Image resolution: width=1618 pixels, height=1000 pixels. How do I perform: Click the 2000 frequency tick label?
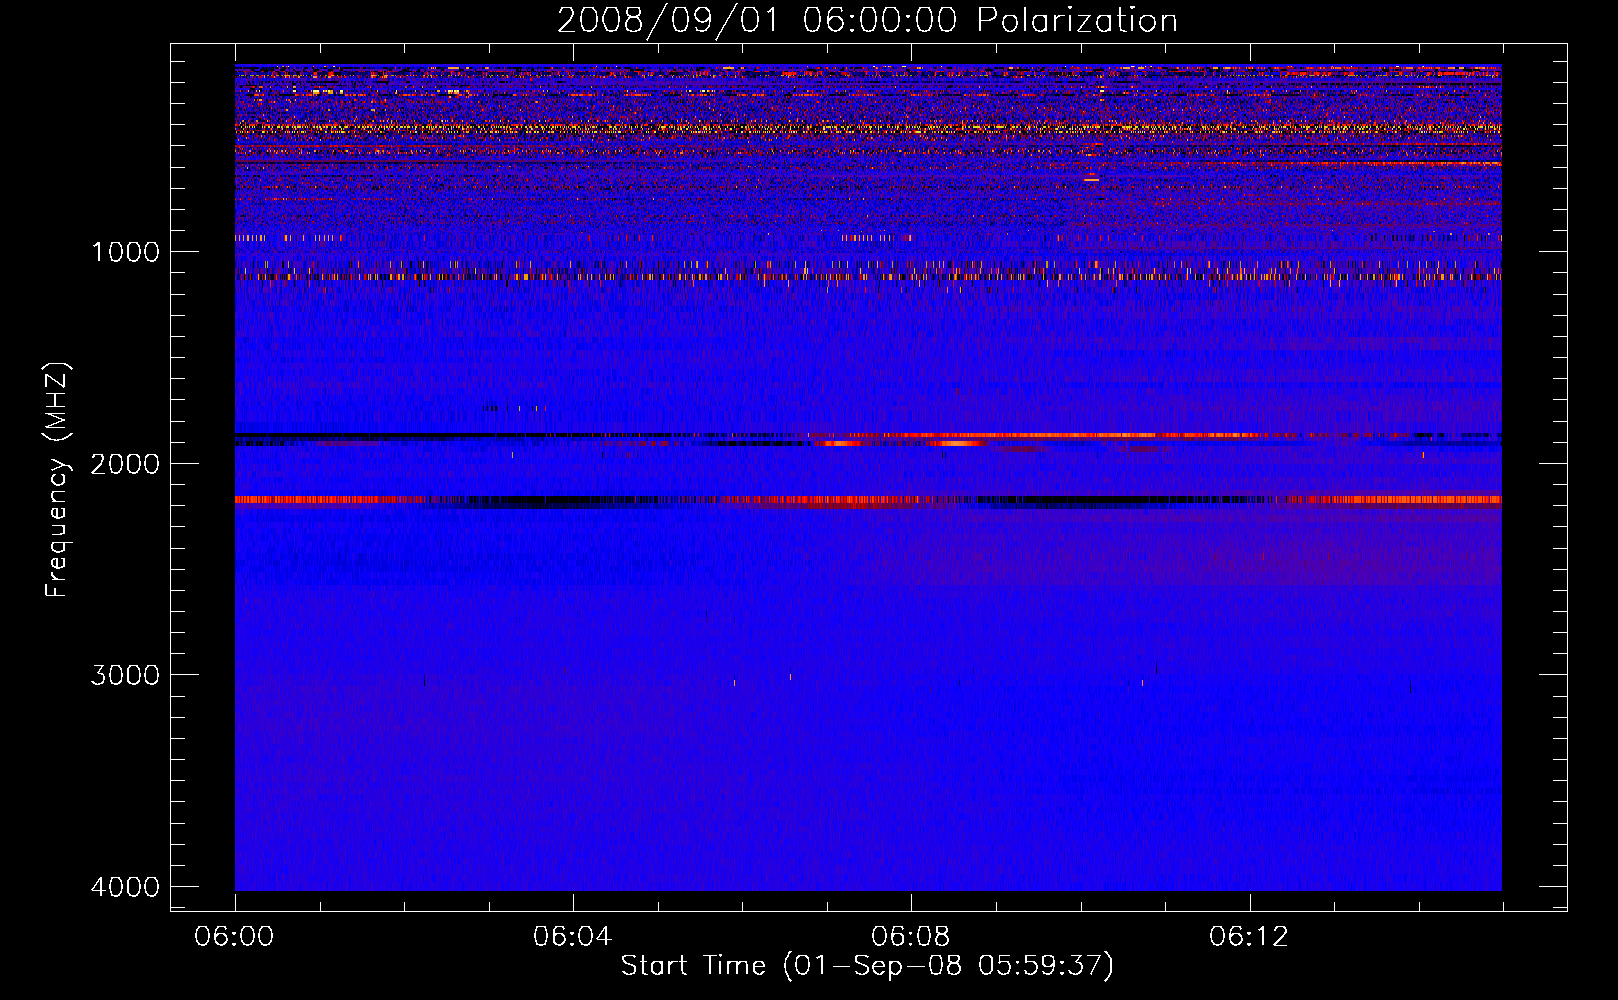point(125,464)
